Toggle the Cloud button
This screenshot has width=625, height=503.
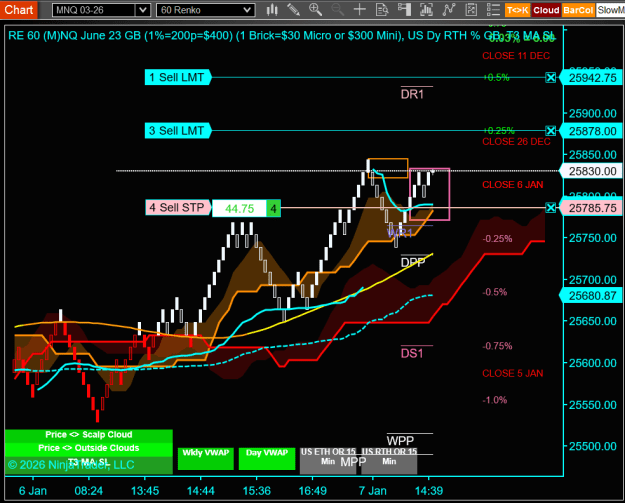[546, 10]
